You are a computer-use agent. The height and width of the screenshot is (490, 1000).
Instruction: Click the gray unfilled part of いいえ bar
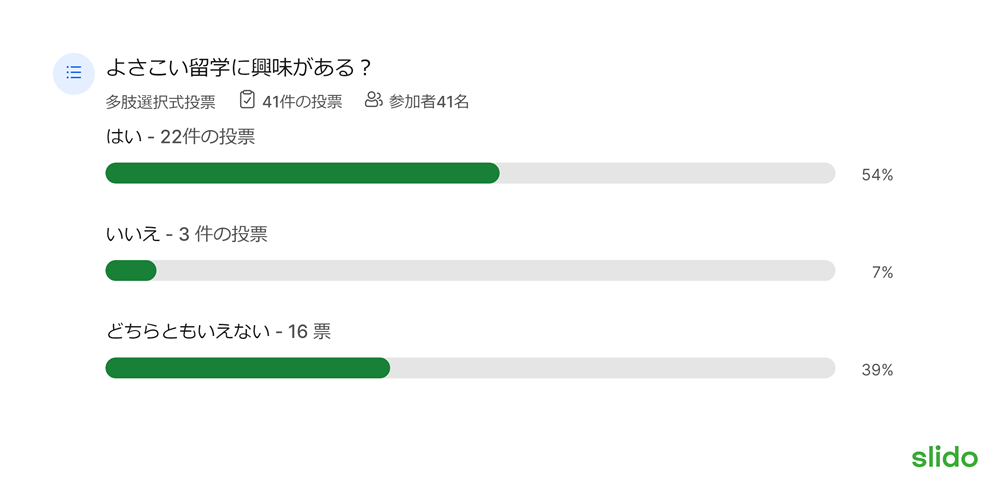(x=496, y=271)
